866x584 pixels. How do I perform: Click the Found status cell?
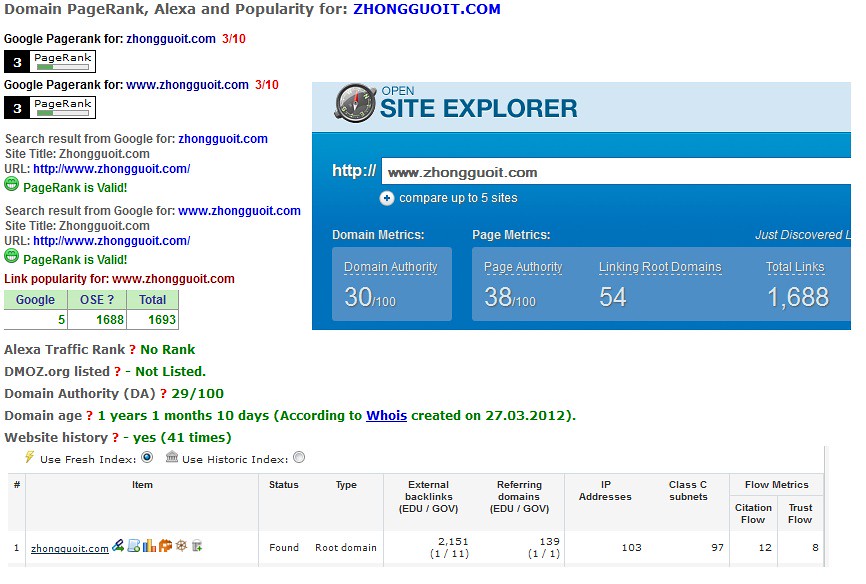coord(284,548)
